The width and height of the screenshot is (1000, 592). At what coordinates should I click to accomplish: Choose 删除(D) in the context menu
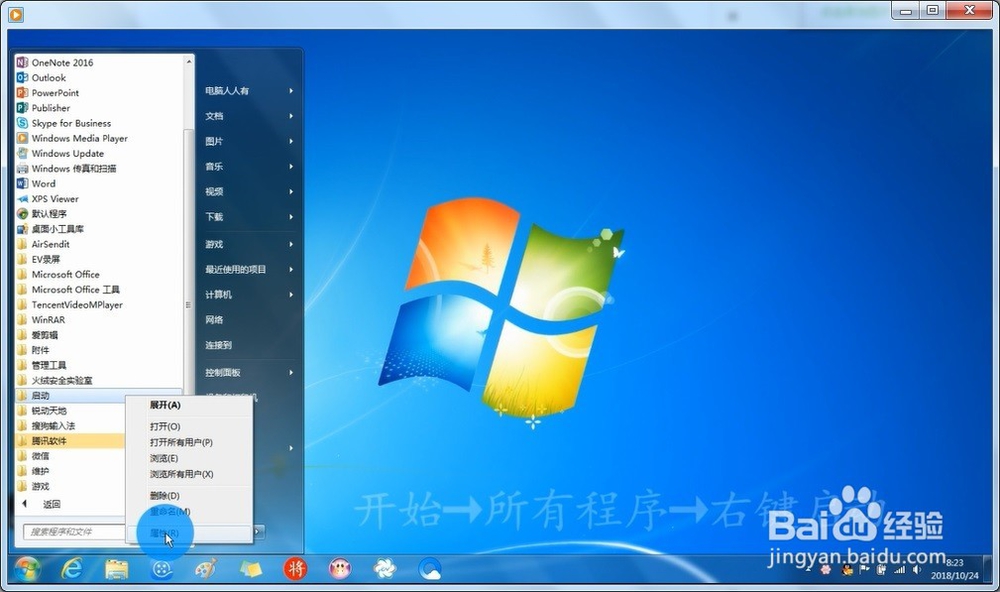[x=189, y=496]
